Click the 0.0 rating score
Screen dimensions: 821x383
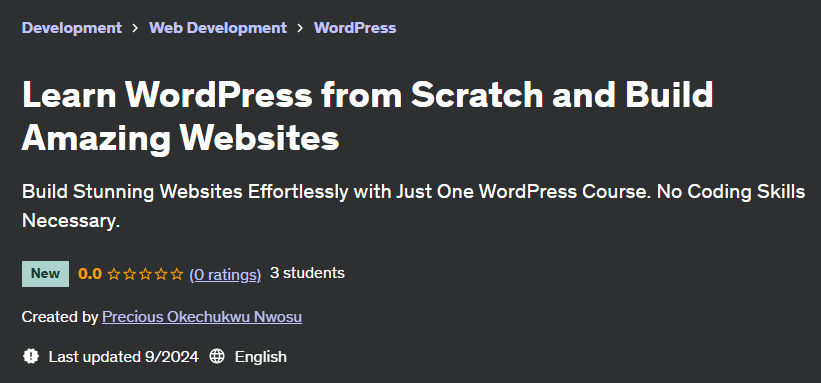pyautogui.click(x=90, y=273)
